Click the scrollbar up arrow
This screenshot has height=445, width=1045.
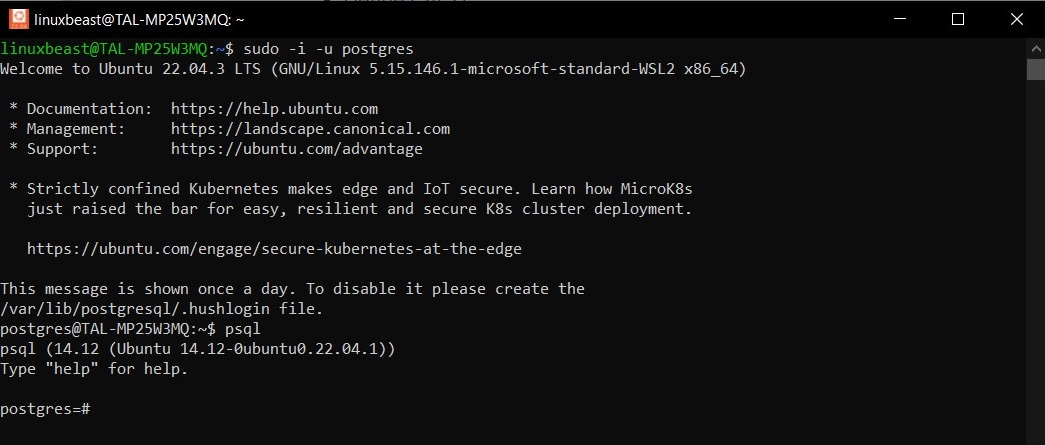[1036, 49]
